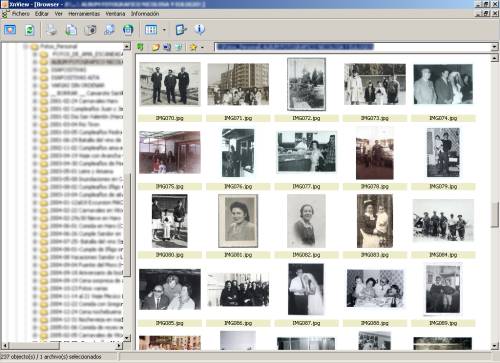This screenshot has width=500, height=363.
Task: Open the Ventana menu
Action: pyautogui.click(x=115, y=14)
